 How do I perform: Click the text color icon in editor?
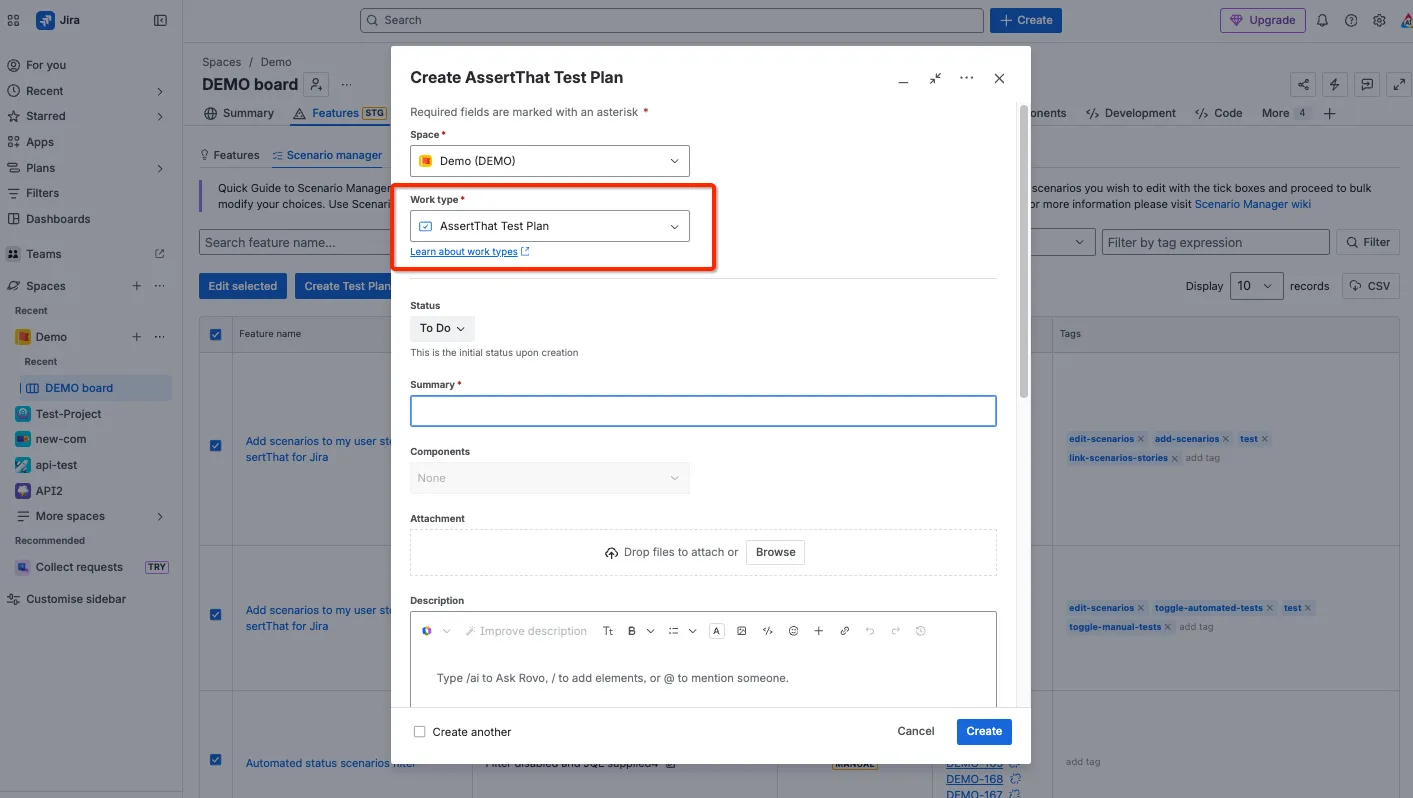pos(717,631)
